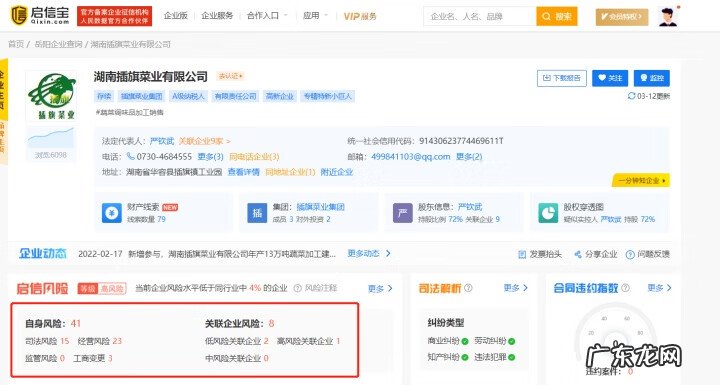Click the Qixin.com logo
Screen dimensions: 720x385
pyautogui.click(x=39, y=16)
